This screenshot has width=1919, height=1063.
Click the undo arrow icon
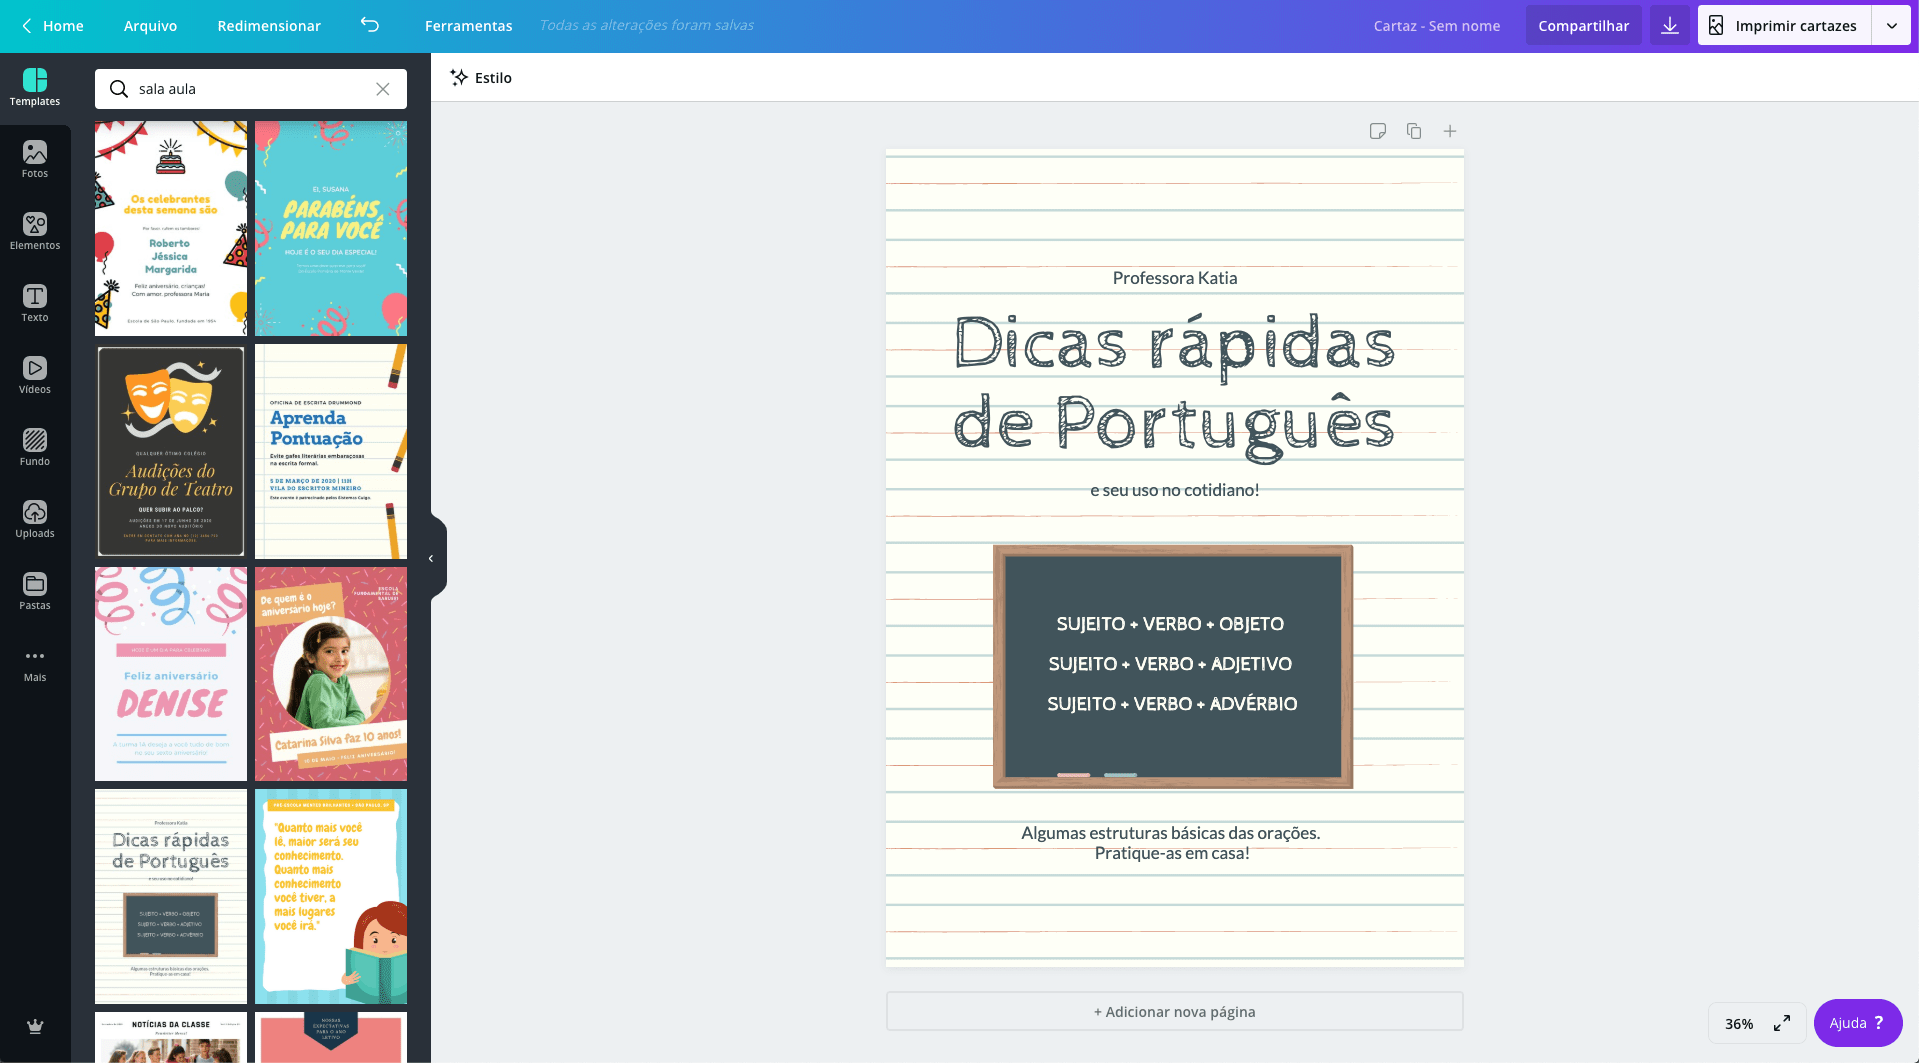[370, 25]
